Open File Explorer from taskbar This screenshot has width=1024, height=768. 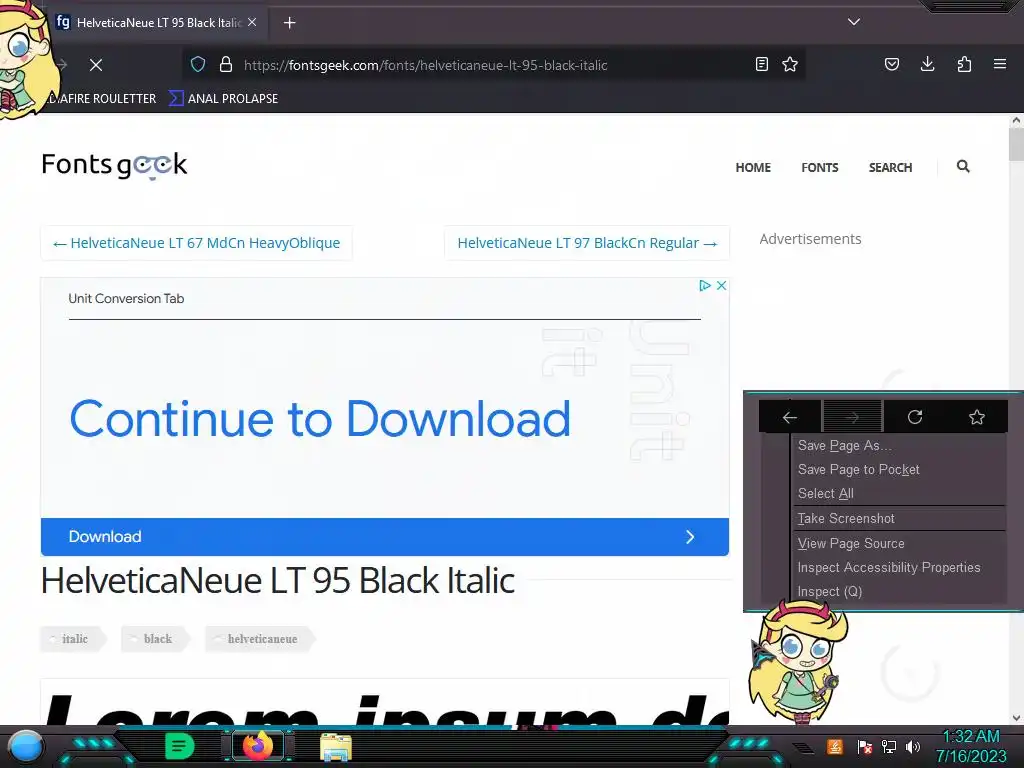point(336,747)
